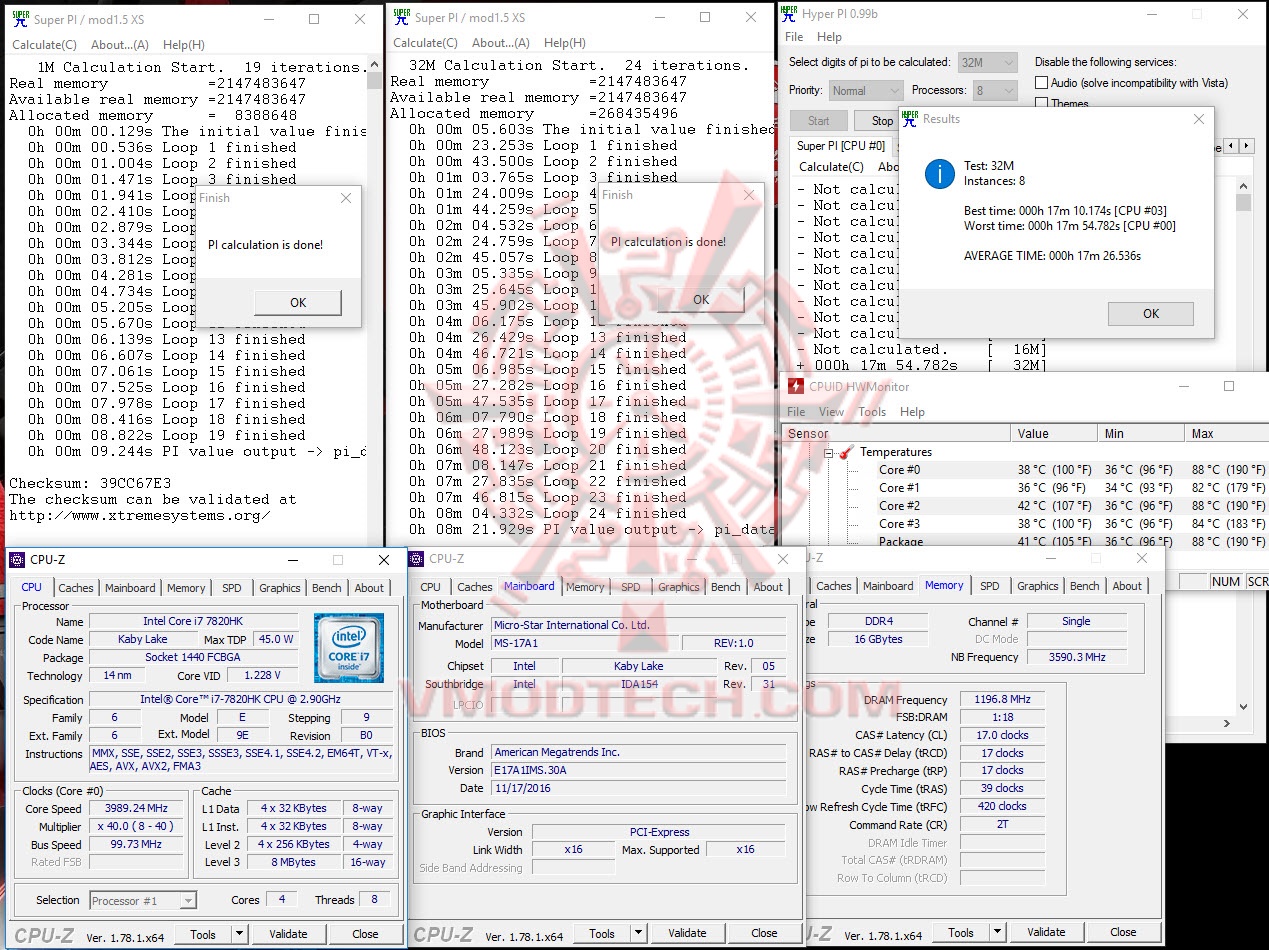The image size is (1269, 950).
Task: Click the CPU-Z processor window title icon
Action: coord(17,560)
